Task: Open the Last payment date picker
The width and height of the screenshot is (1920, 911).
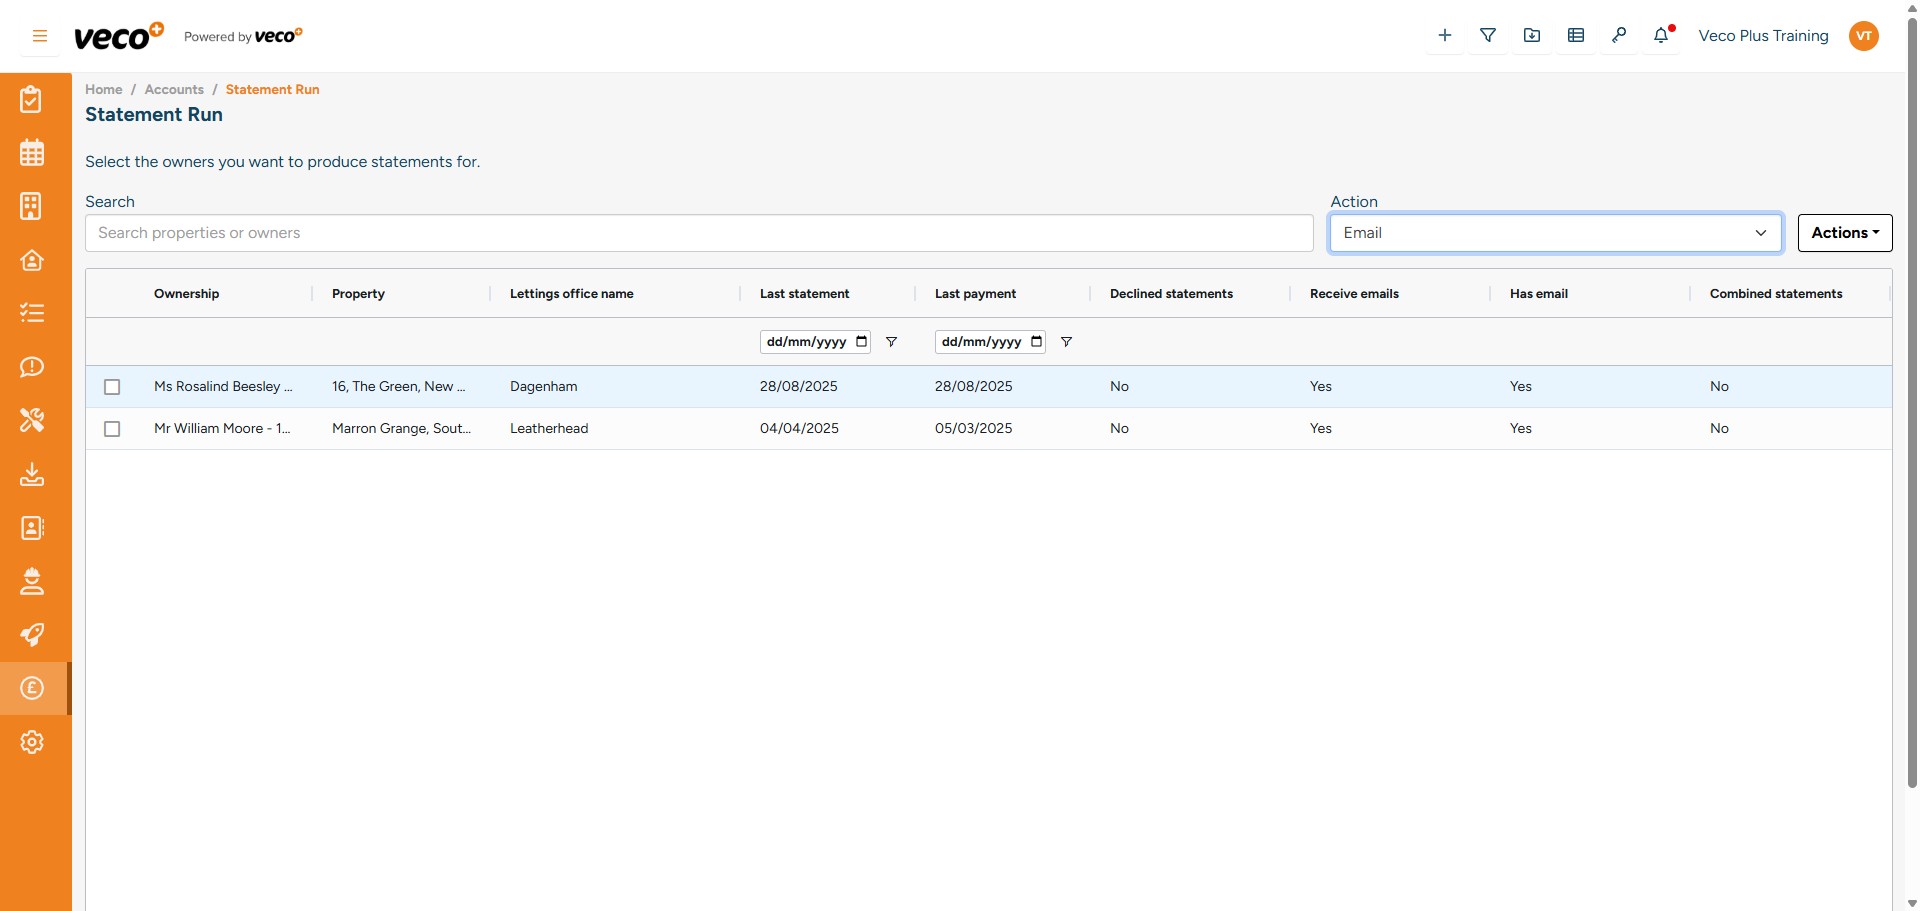Action: pyautogui.click(x=1037, y=342)
